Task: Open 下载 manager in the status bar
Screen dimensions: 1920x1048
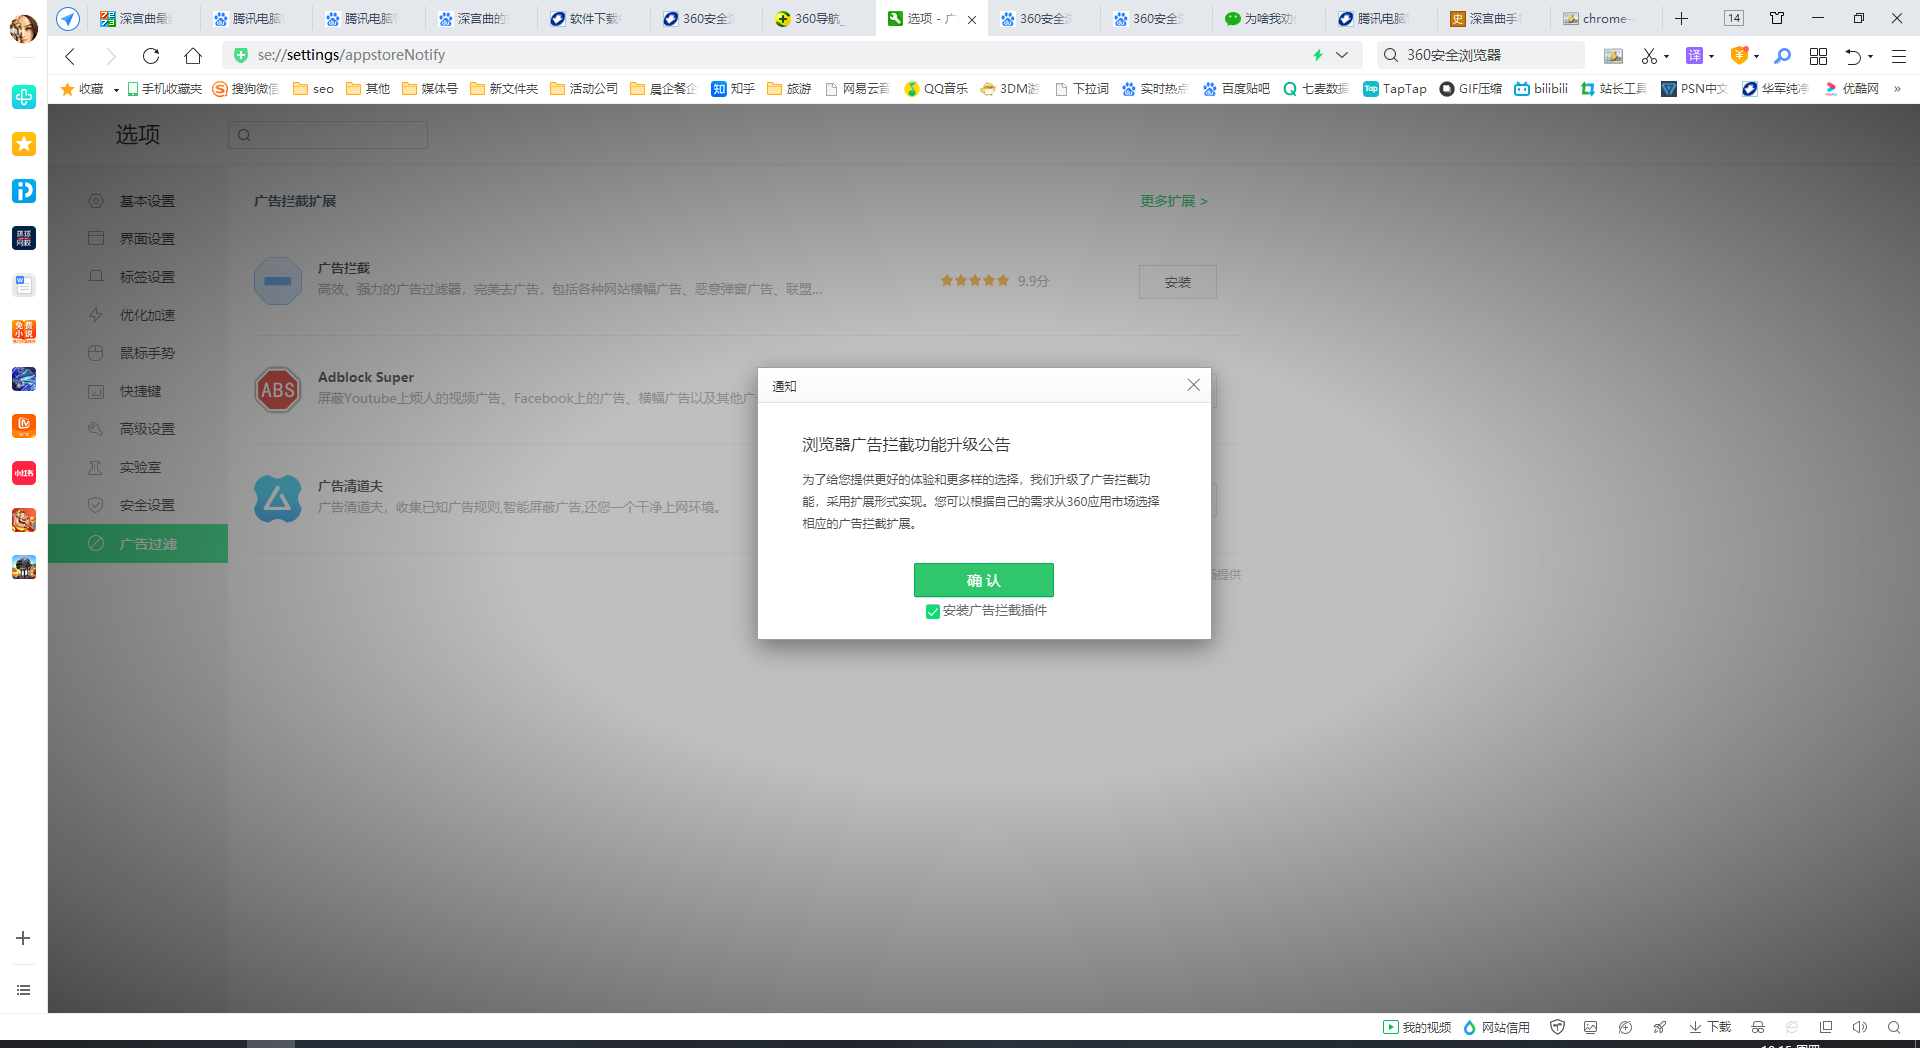Action: (1710, 1027)
